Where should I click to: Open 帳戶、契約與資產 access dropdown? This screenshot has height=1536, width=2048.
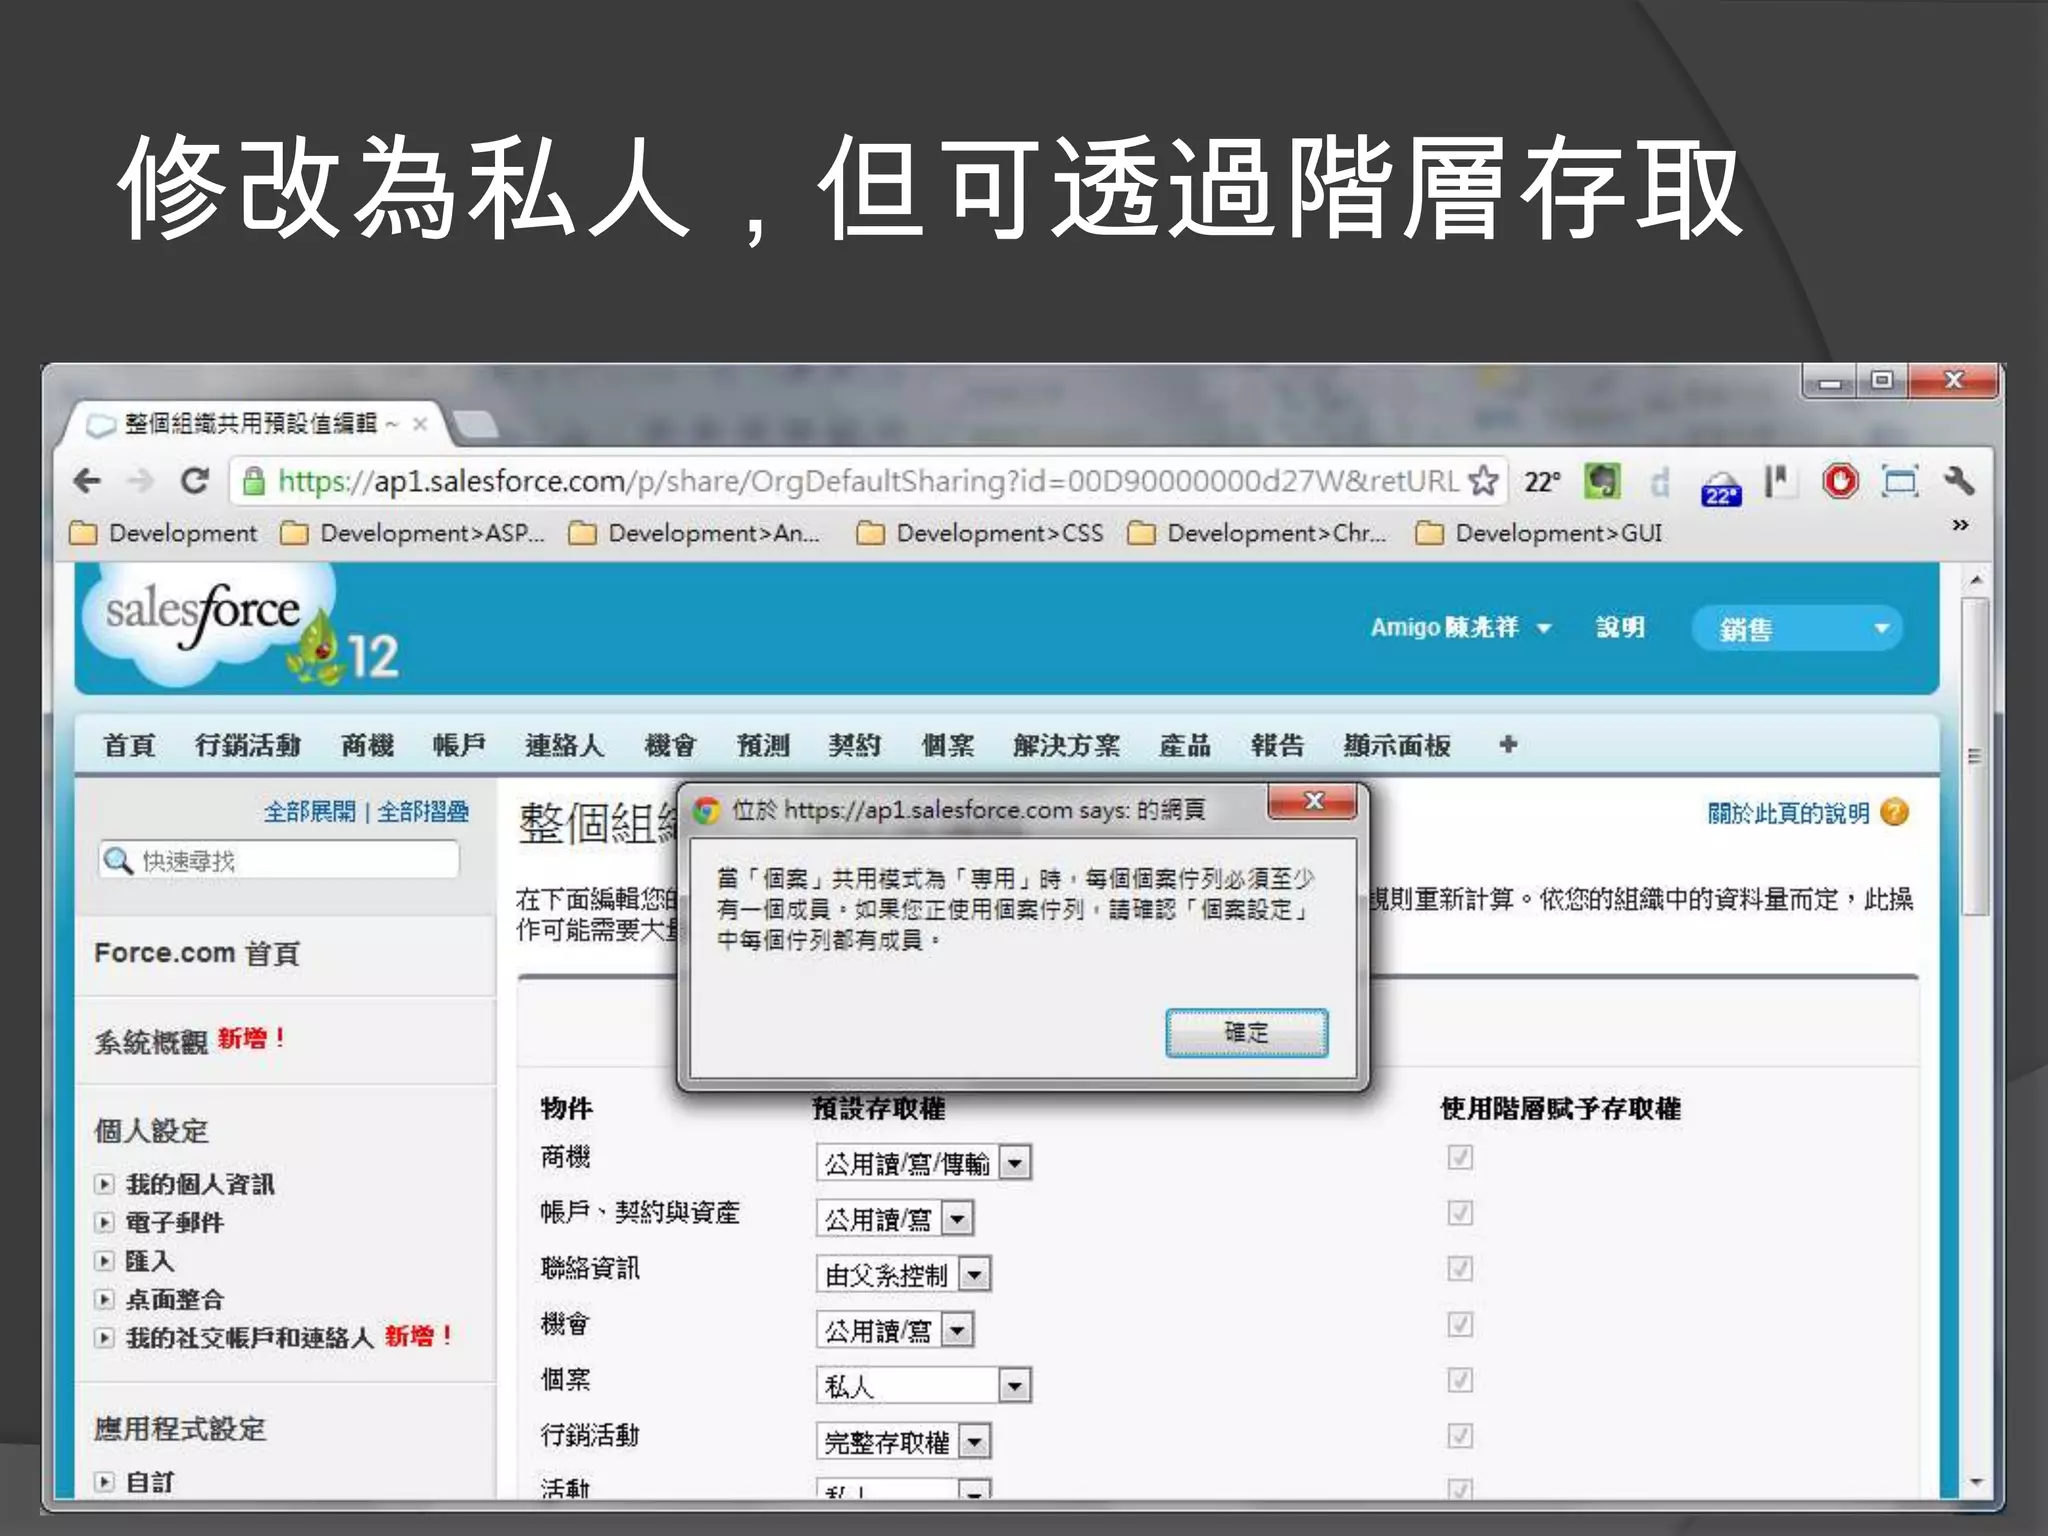coord(895,1219)
